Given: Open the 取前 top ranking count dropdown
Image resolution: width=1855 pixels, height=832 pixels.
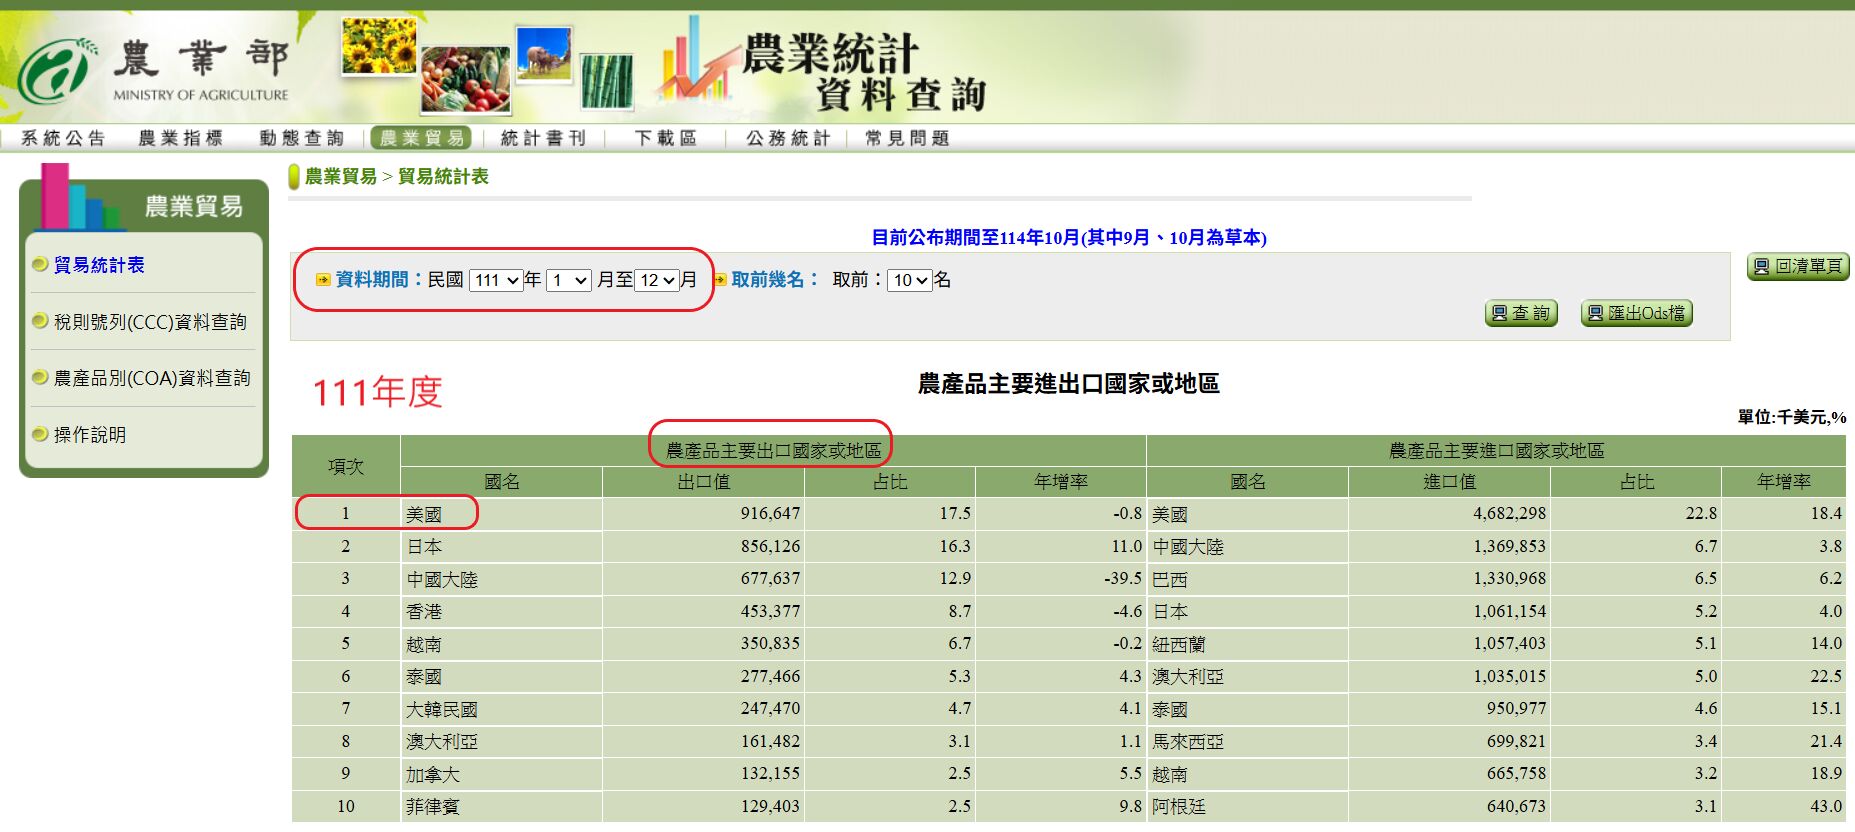Looking at the screenshot, I should pos(909,280).
